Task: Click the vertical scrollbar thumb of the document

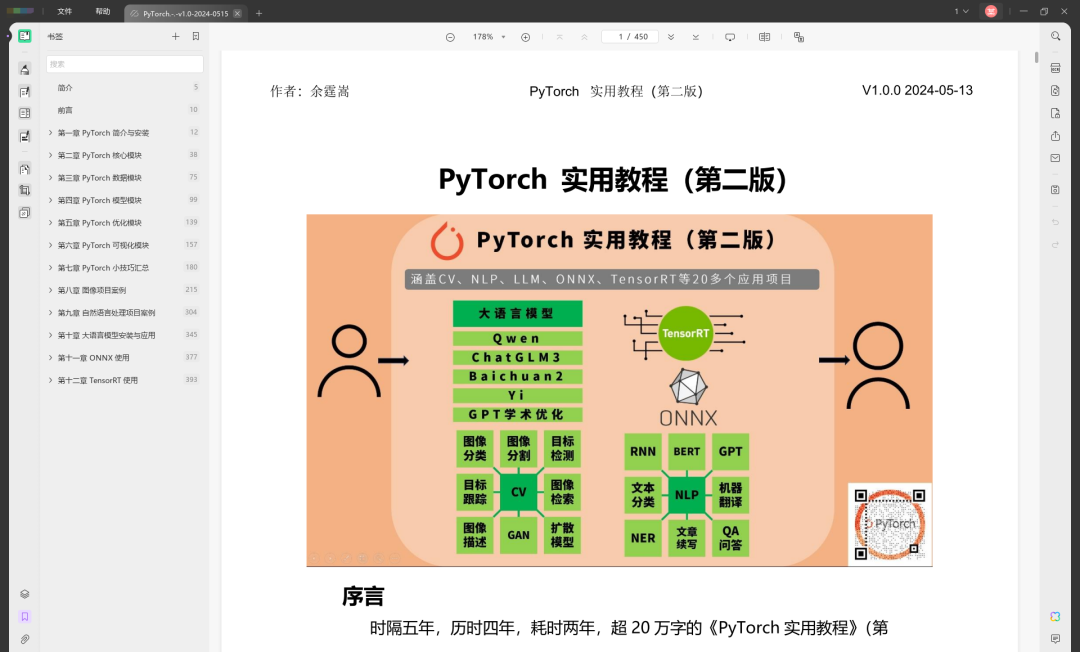Action: [1036, 57]
